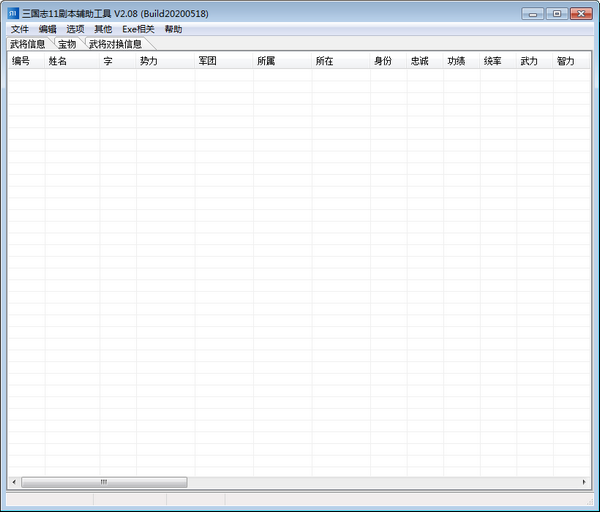Click the 字 column header
The image size is (600, 512).
pyautogui.click(x=118, y=61)
